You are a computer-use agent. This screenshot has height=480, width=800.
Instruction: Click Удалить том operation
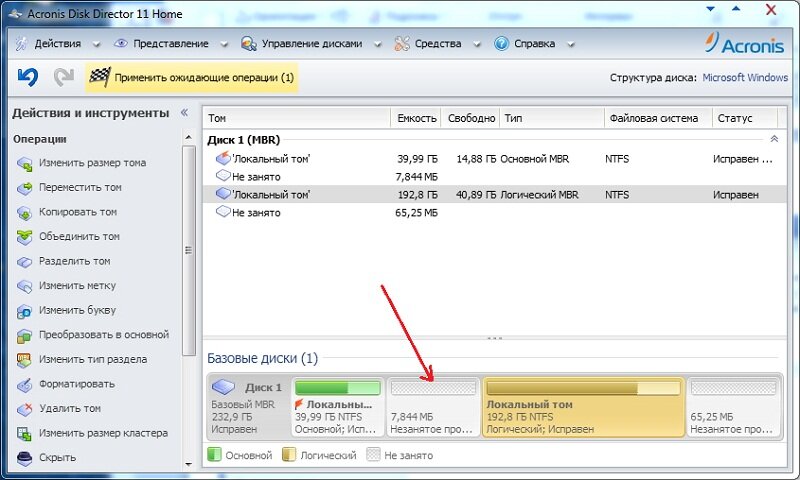(x=70, y=408)
